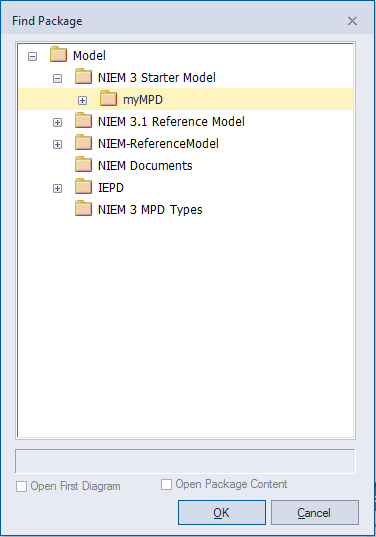376x537 pixels.
Task: Click the NIEM 3.1 Reference Model folder icon
Action: pos(83,121)
